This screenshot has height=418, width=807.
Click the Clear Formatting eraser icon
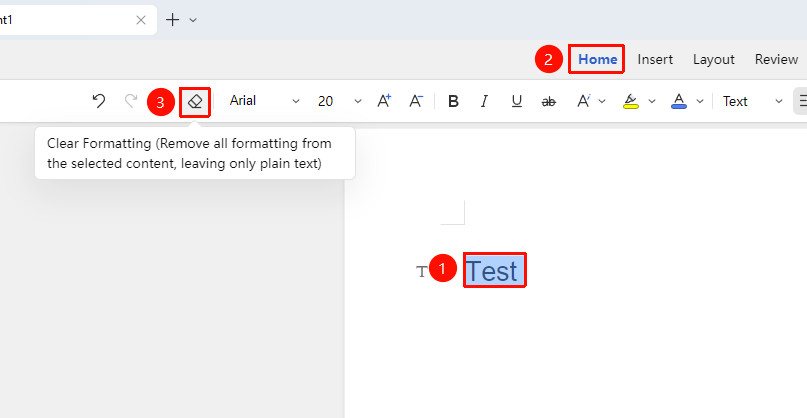click(x=195, y=101)
